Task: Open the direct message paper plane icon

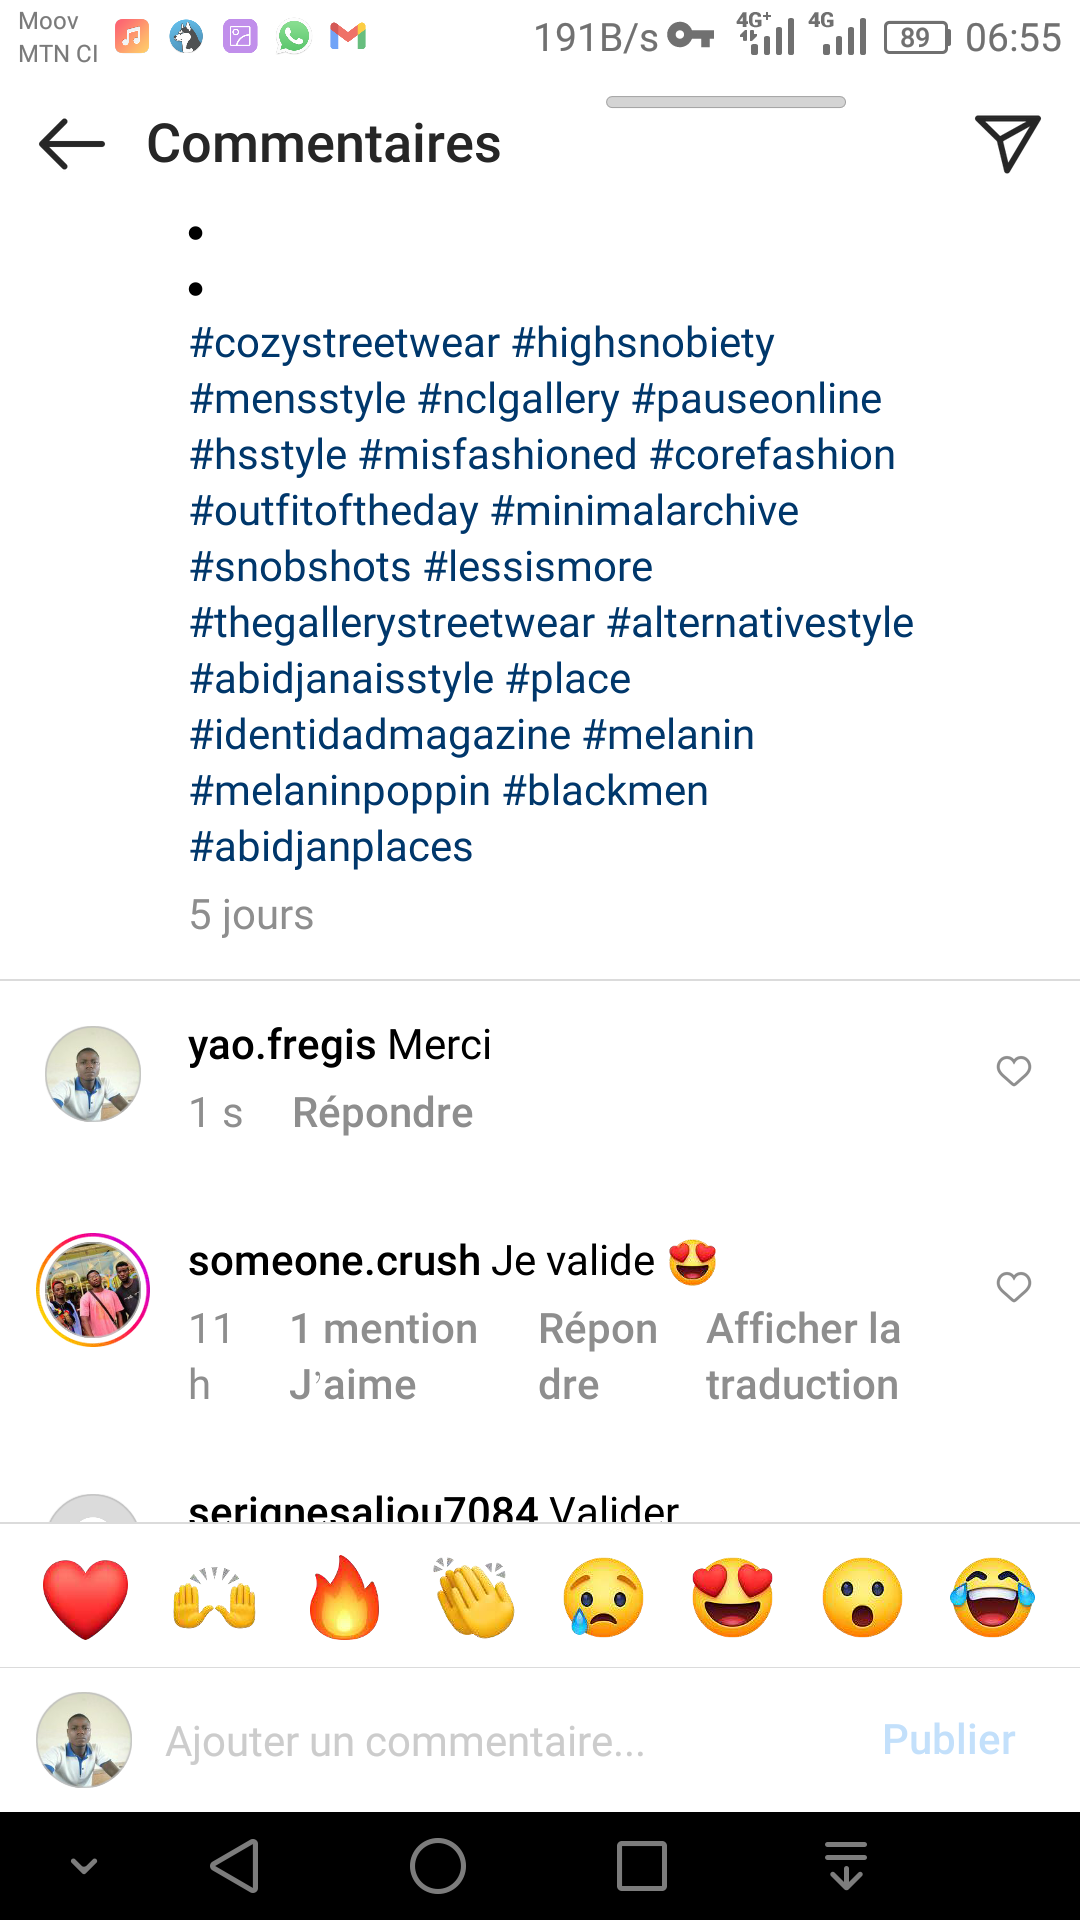Action: click(x=1007, y=144)
